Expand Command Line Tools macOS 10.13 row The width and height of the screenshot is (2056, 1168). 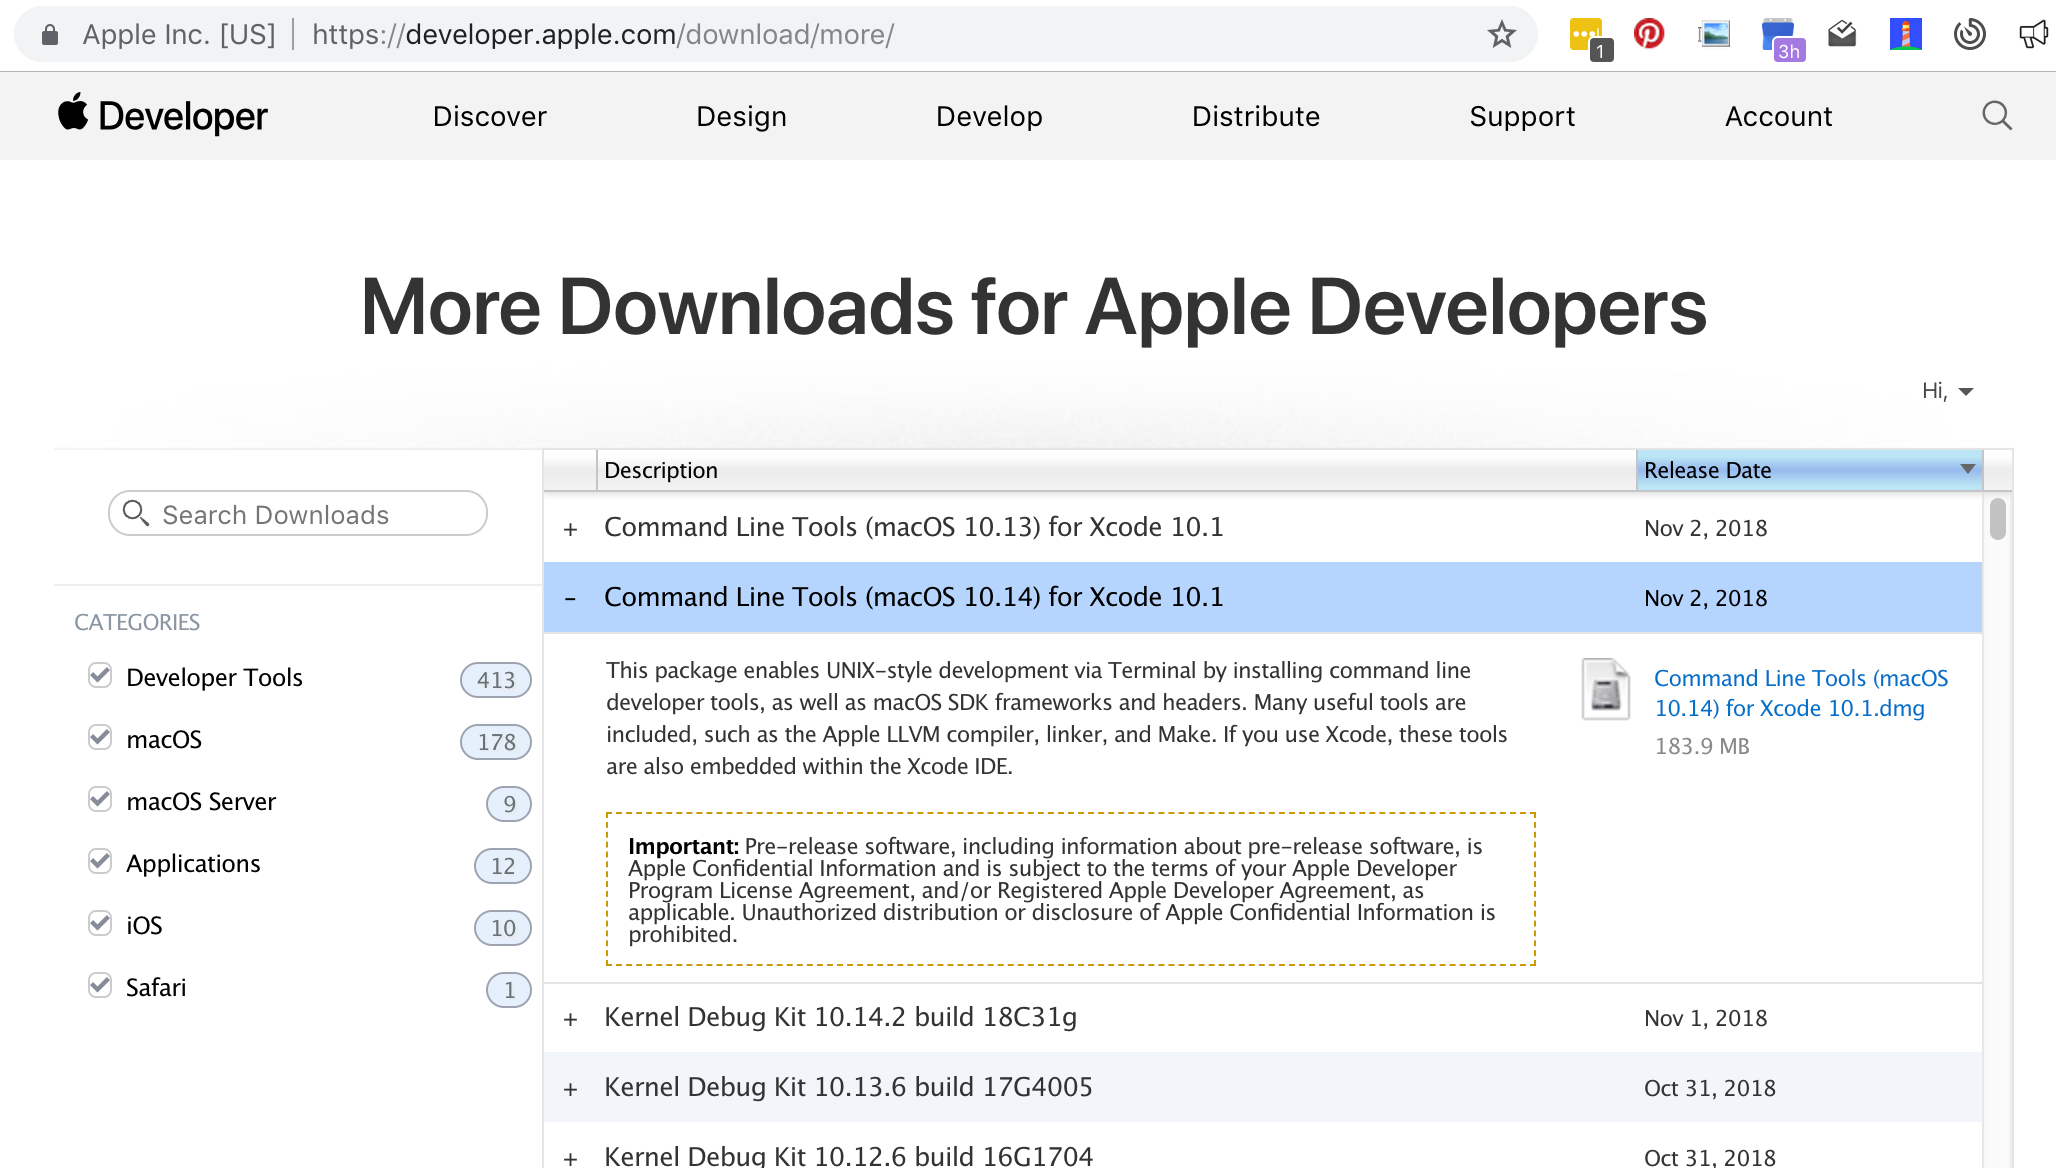tap(570, 529)
